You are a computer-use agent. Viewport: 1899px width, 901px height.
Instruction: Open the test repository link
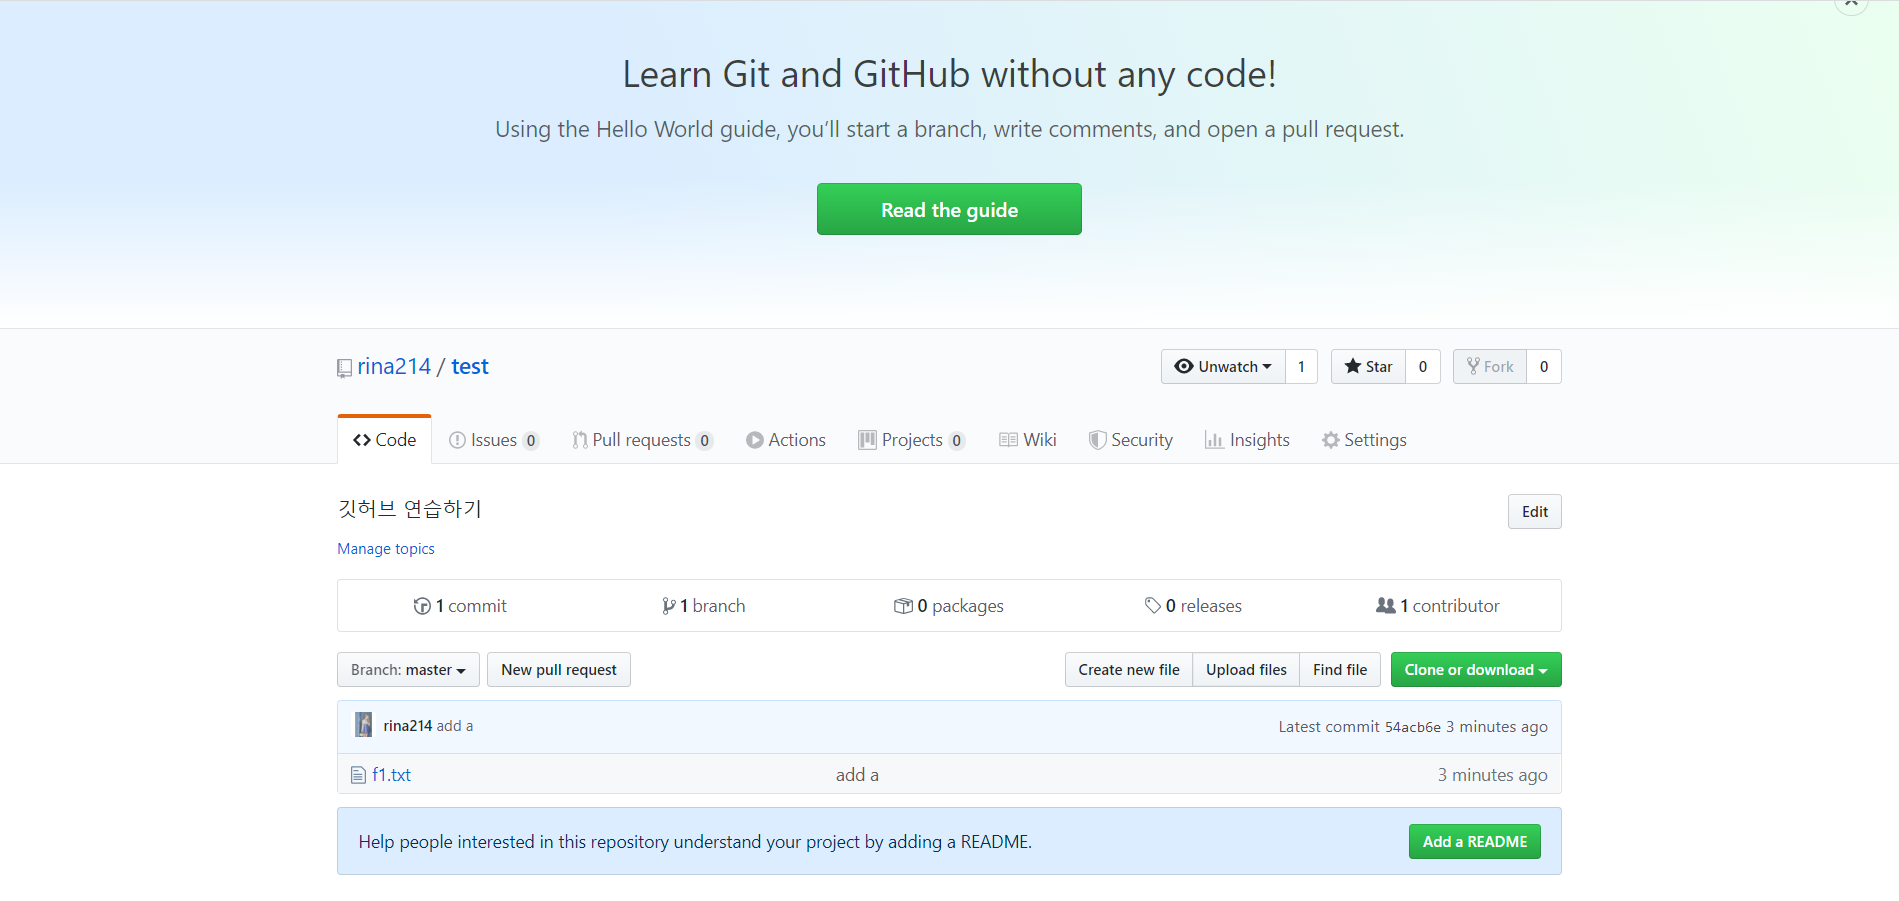tap(470, 366)
